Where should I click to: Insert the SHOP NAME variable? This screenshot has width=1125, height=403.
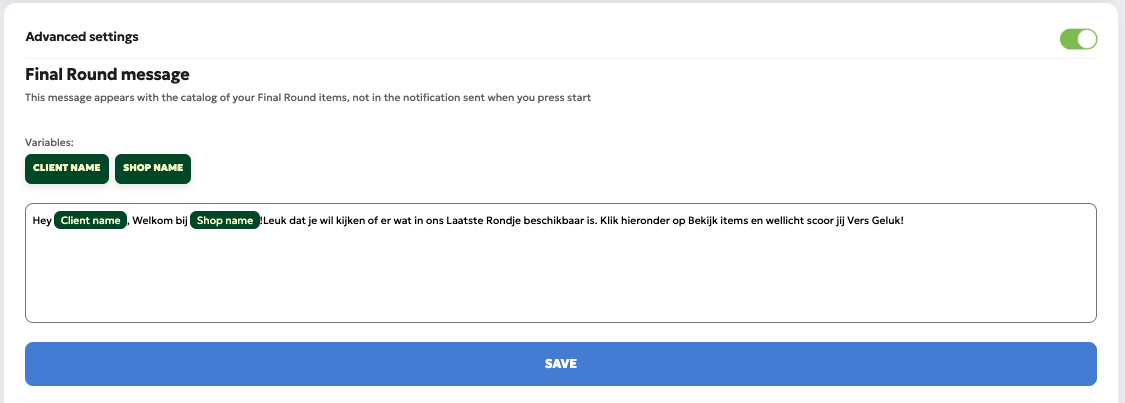click(153, 168)
